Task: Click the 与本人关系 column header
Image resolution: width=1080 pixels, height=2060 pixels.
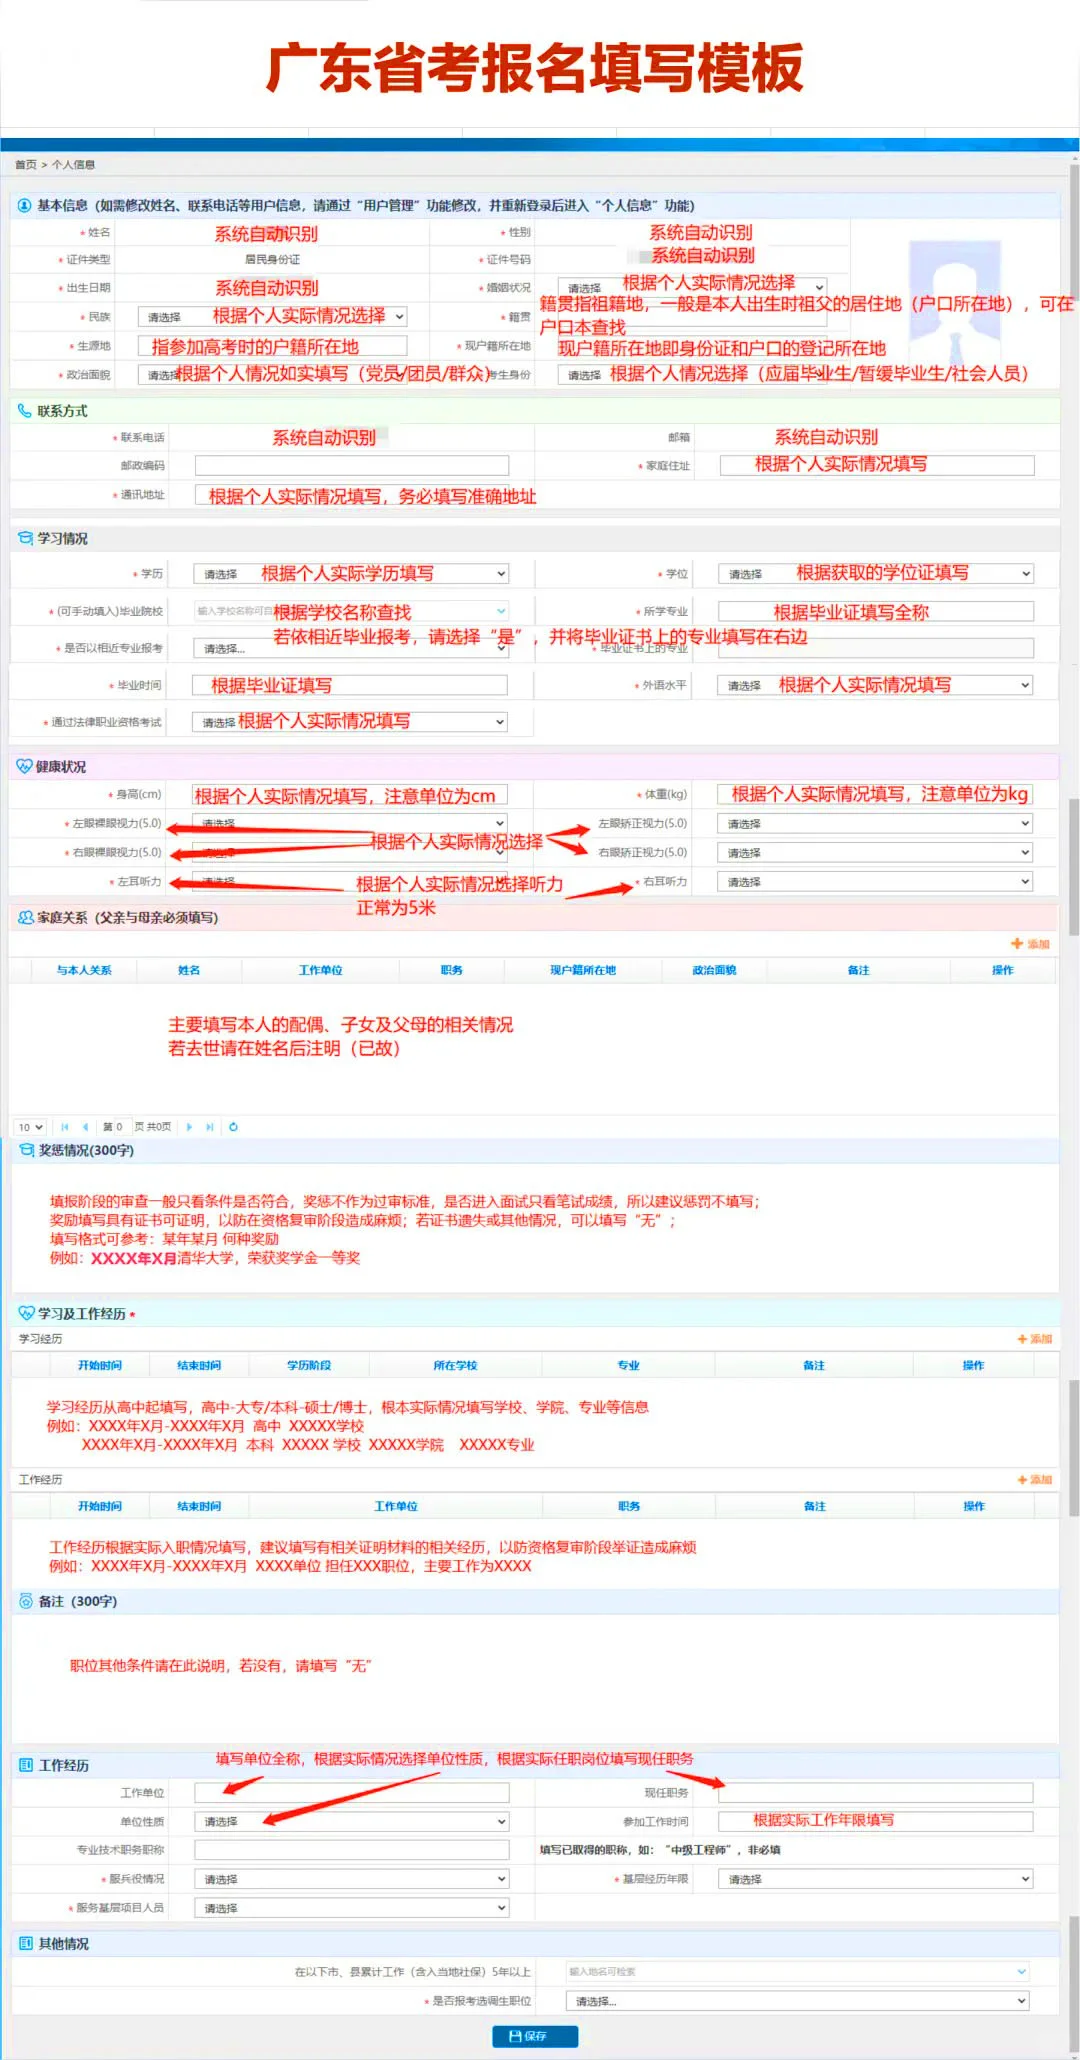Action: pyautogui.click(x=84, y=971)
